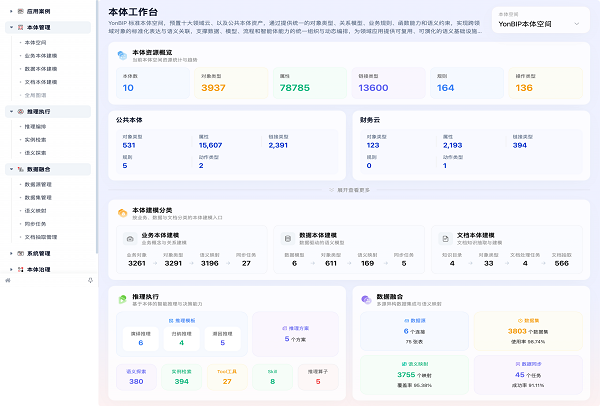Click the green 语义映射 card icon
The image size is (600, 406).
click(404, 364)
